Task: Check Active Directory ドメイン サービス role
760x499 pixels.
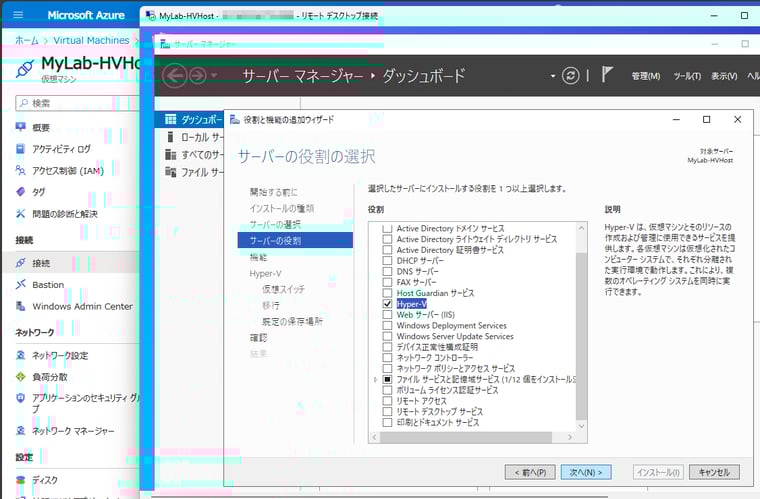Action: (x=387, y=228)
